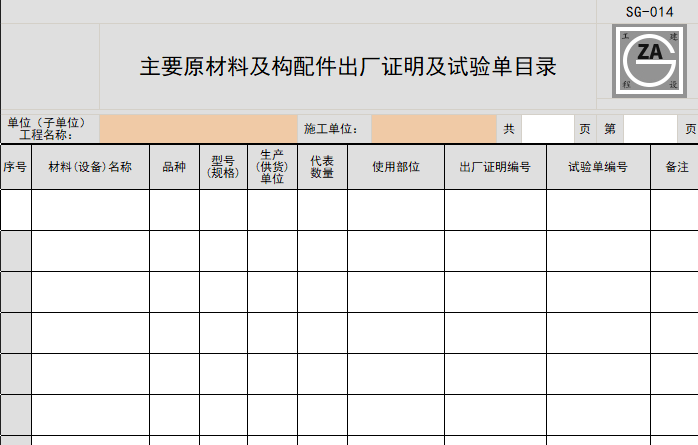Select the 代表数量 column header

pos(322,167)
